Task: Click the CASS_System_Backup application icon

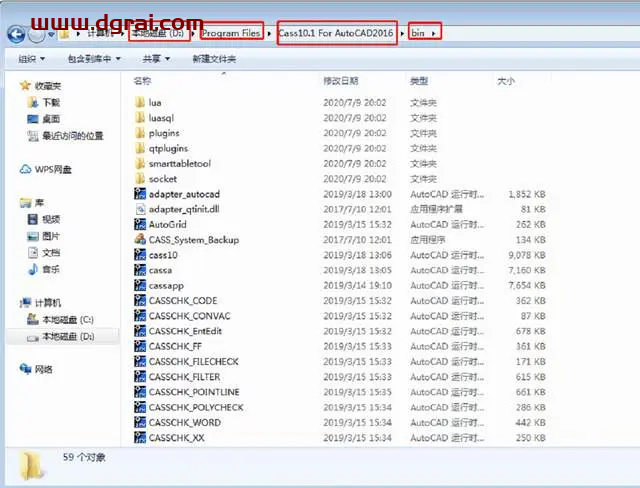Action: (140, 240)
